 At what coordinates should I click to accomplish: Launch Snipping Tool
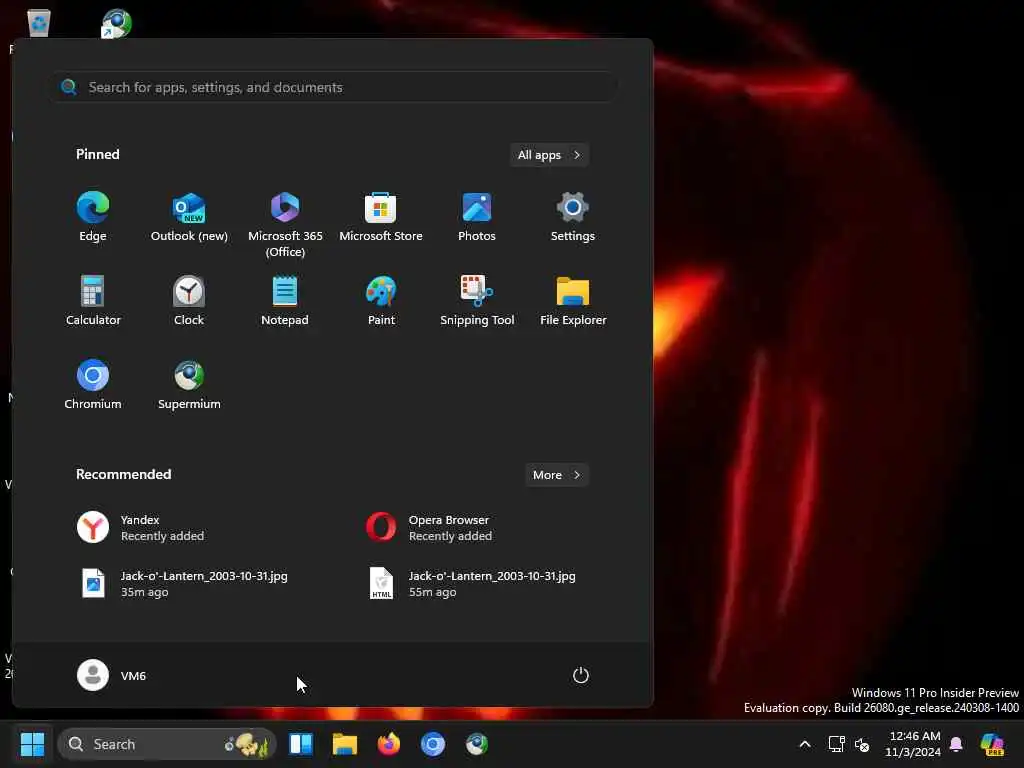click(x=477, y=301)
